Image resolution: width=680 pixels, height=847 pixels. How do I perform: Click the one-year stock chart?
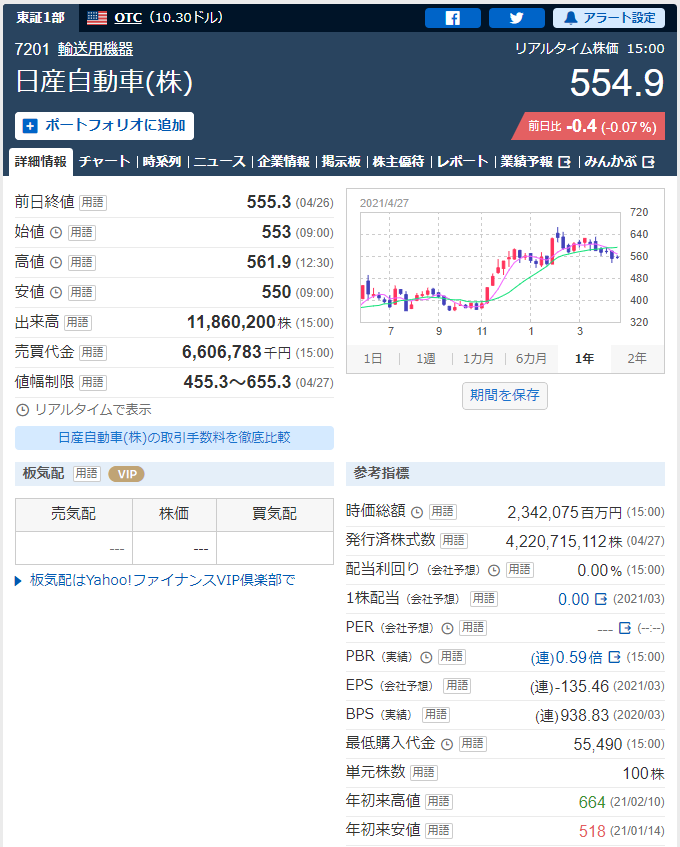pos(490,267)
